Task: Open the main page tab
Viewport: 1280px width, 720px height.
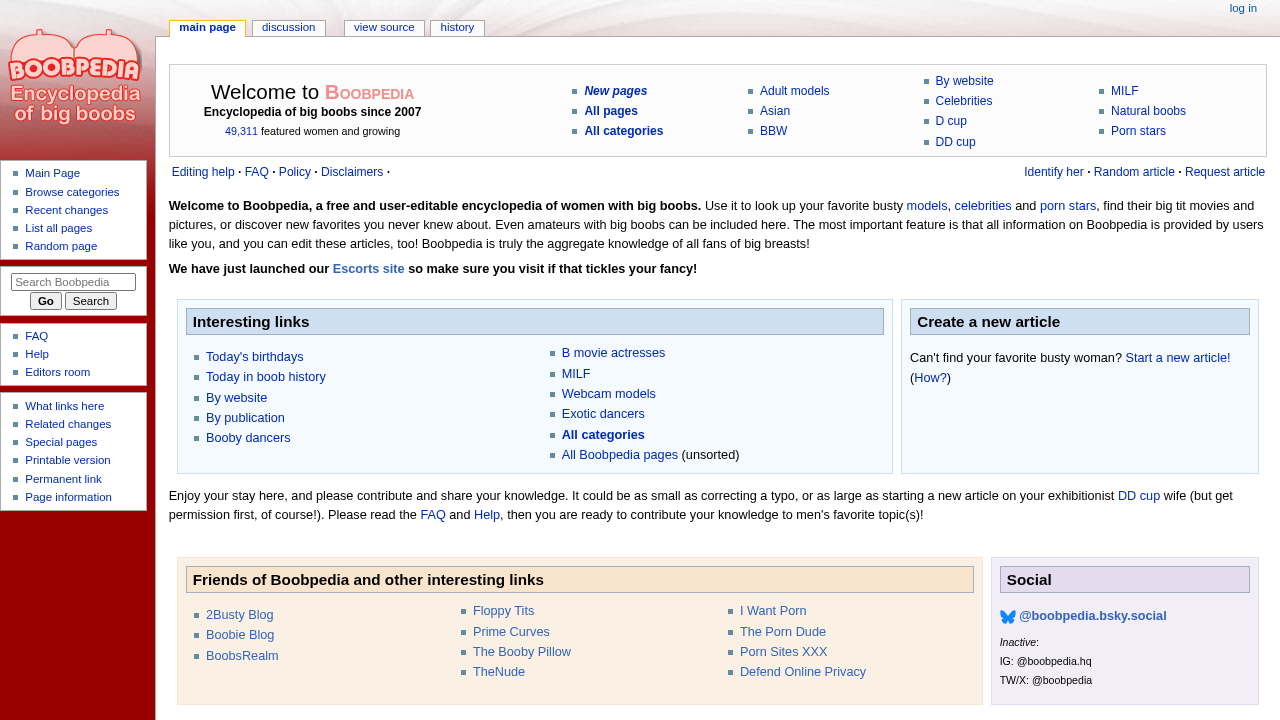Action: pos(207,28)
